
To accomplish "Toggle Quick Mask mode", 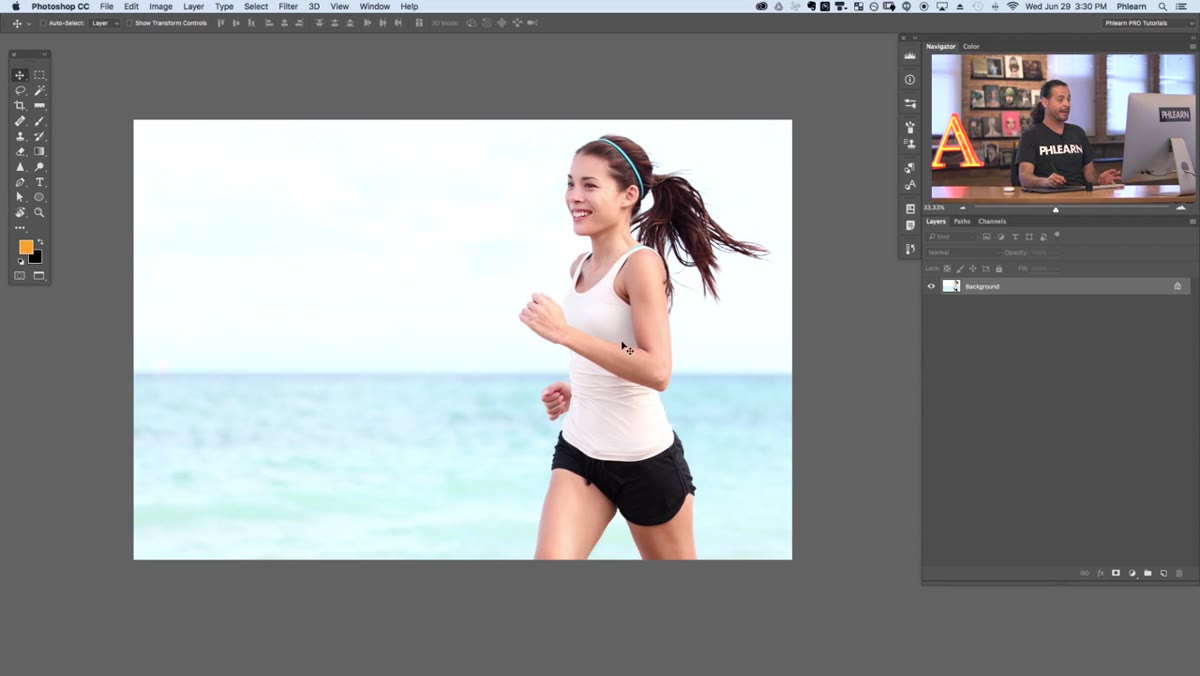I will 19,276.
